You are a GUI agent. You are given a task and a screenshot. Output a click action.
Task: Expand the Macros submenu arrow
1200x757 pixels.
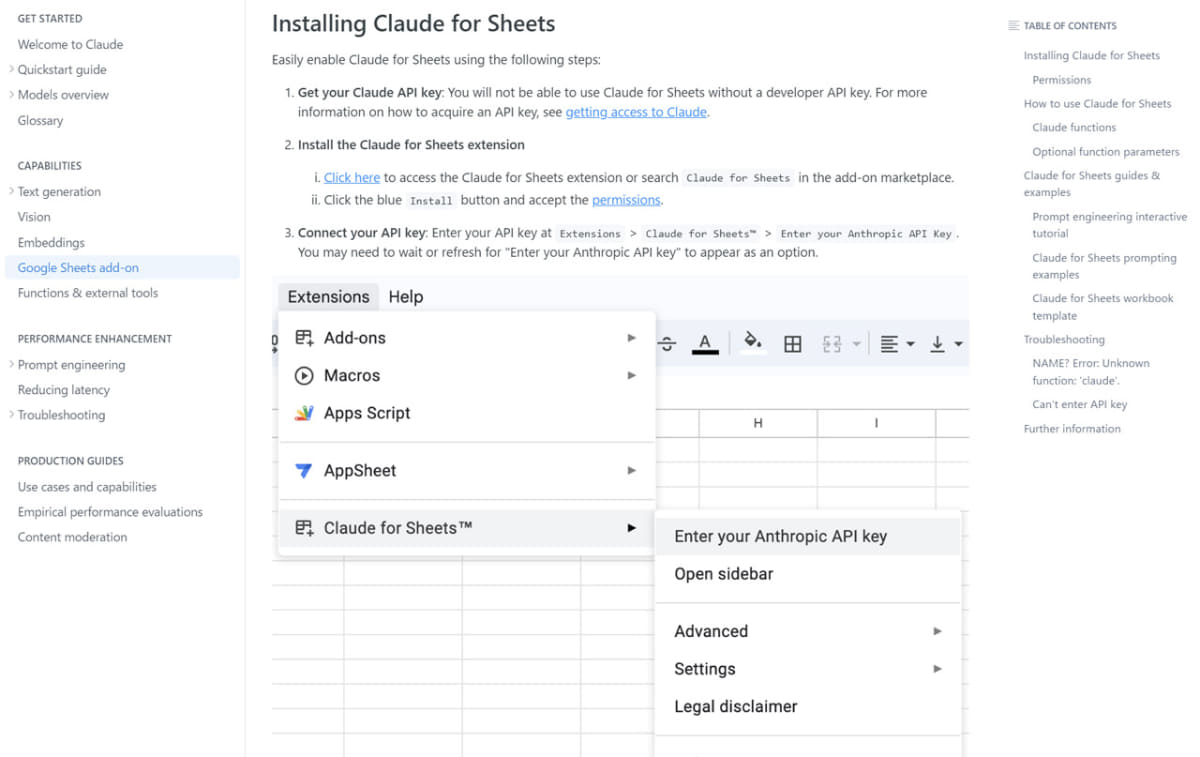631,375
